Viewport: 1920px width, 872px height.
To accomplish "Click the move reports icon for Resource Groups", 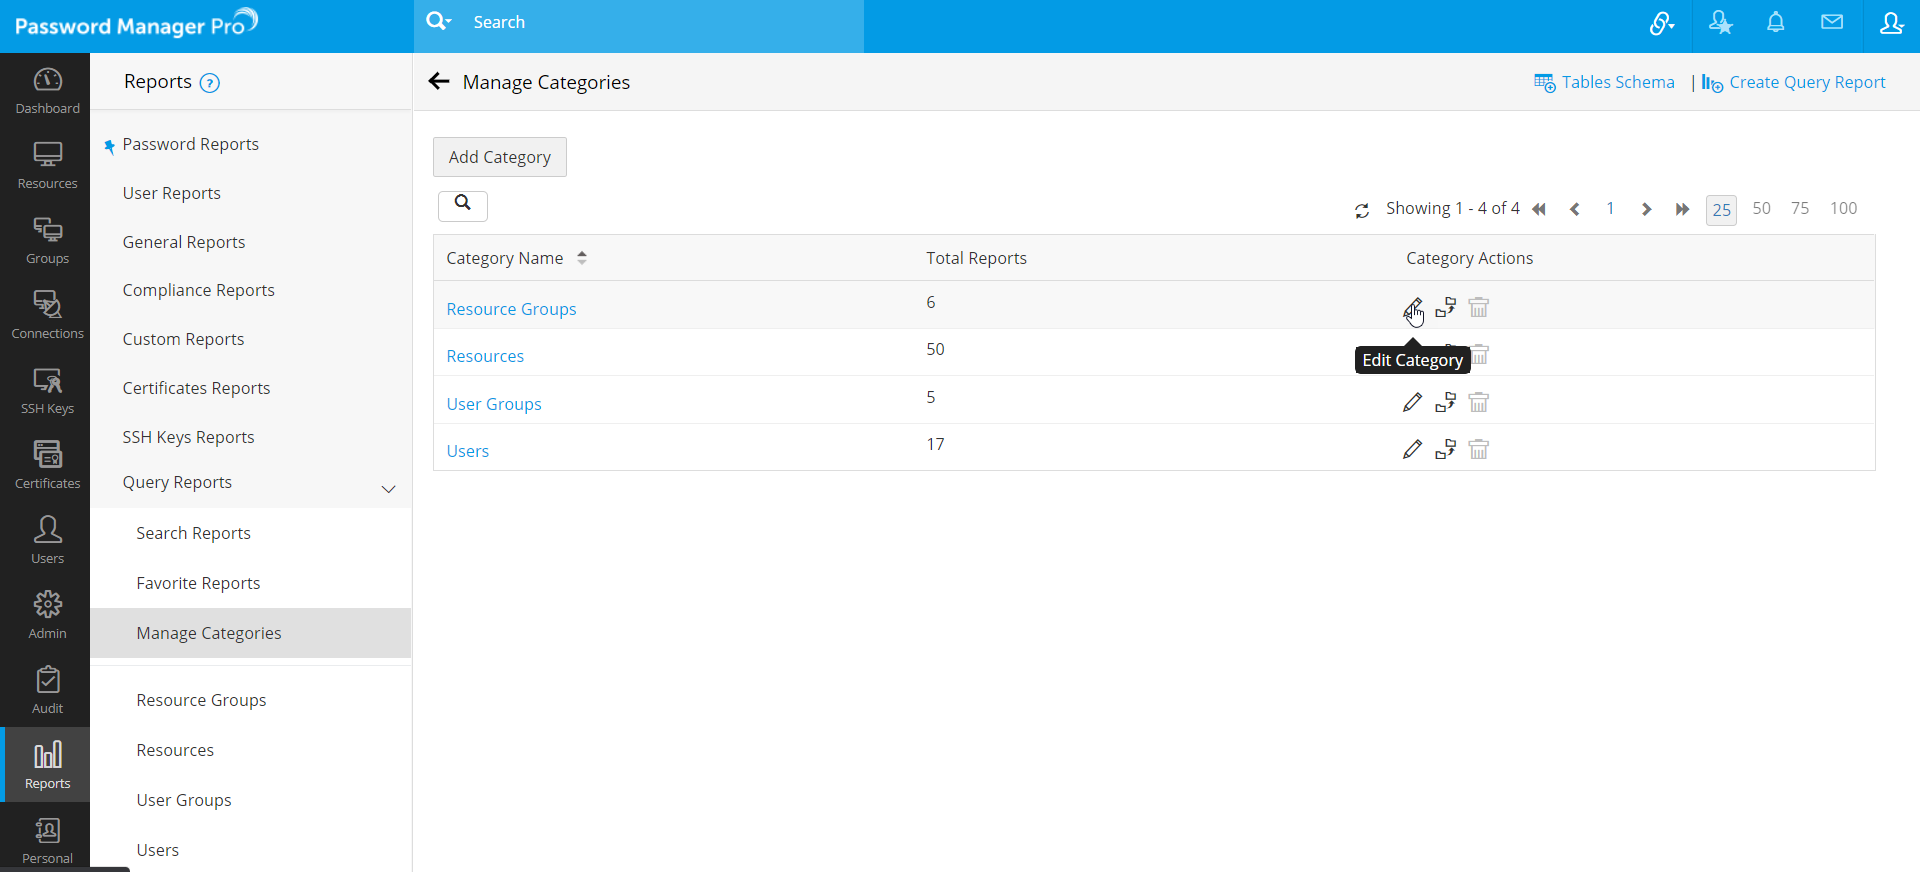I will (x=1445, y=308).
